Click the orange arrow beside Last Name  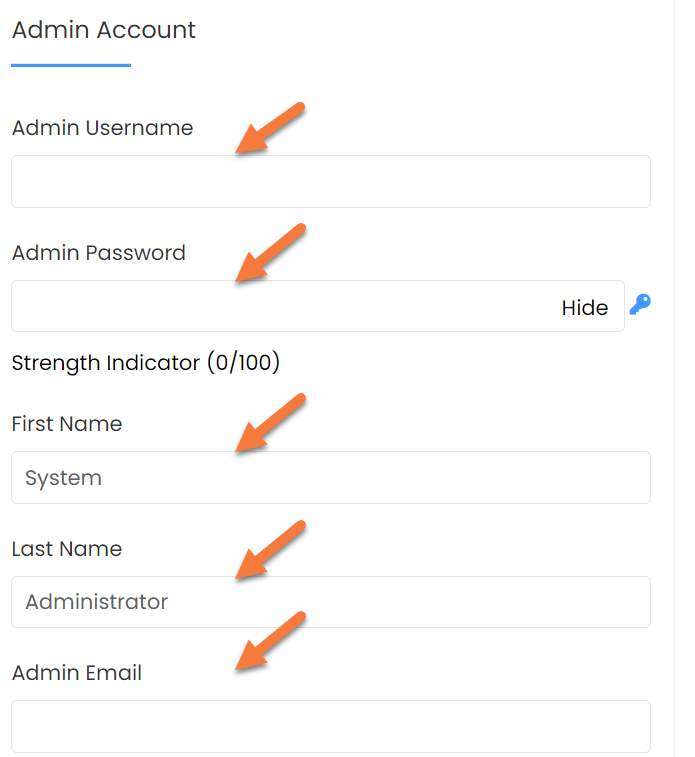point(268,550)
